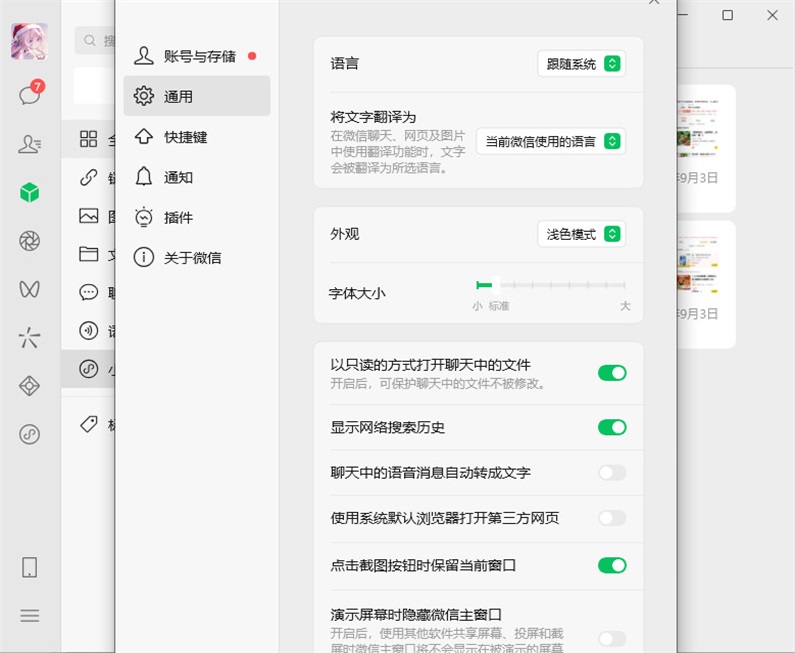Switch to 账号与存储 settings section
The height and width of the screenshot is (653, 795).
[198, 56]
